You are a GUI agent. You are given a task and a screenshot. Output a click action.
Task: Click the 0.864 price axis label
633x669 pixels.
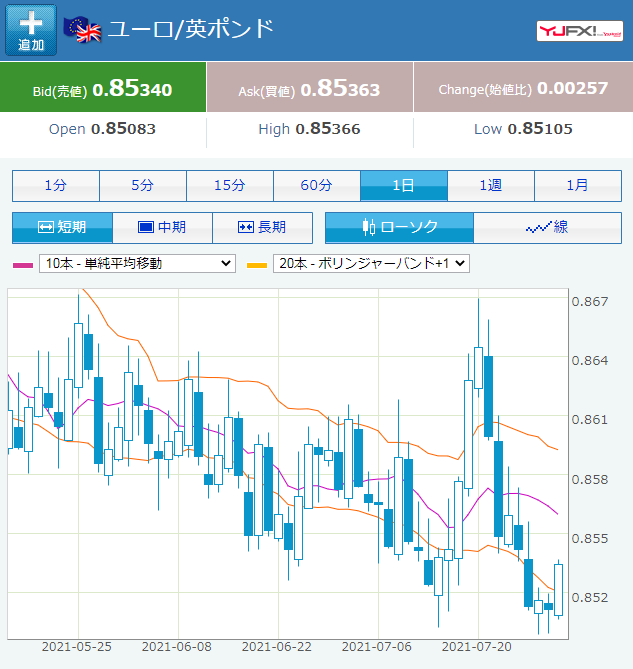pyautogui.click(x=590, y=361)
